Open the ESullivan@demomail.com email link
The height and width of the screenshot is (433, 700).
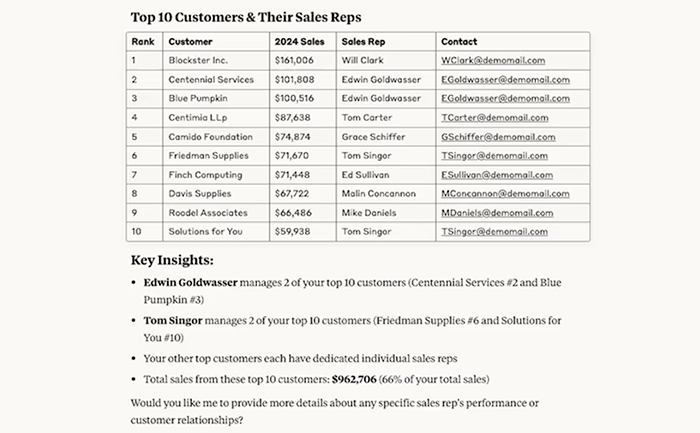pyautogui.click(x=497, y=174)
